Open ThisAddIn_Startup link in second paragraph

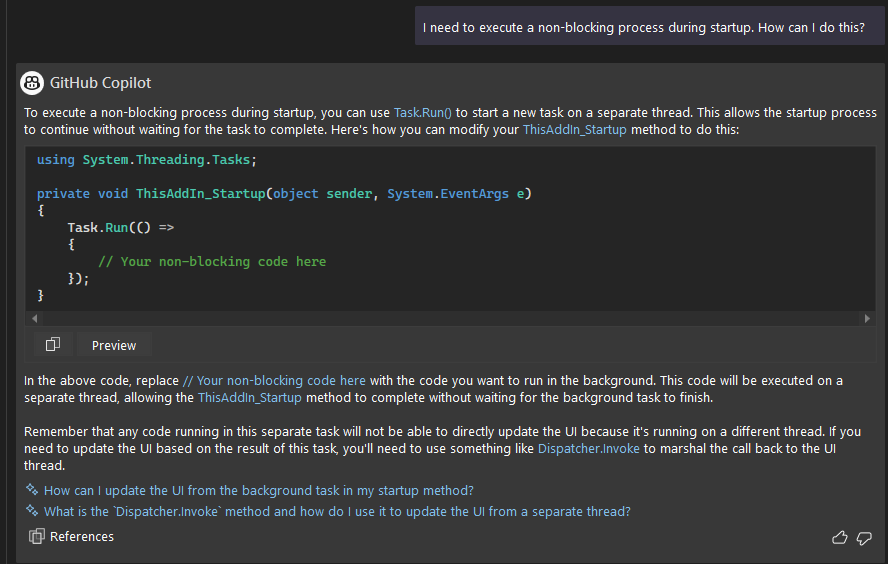tap(249, 398)
